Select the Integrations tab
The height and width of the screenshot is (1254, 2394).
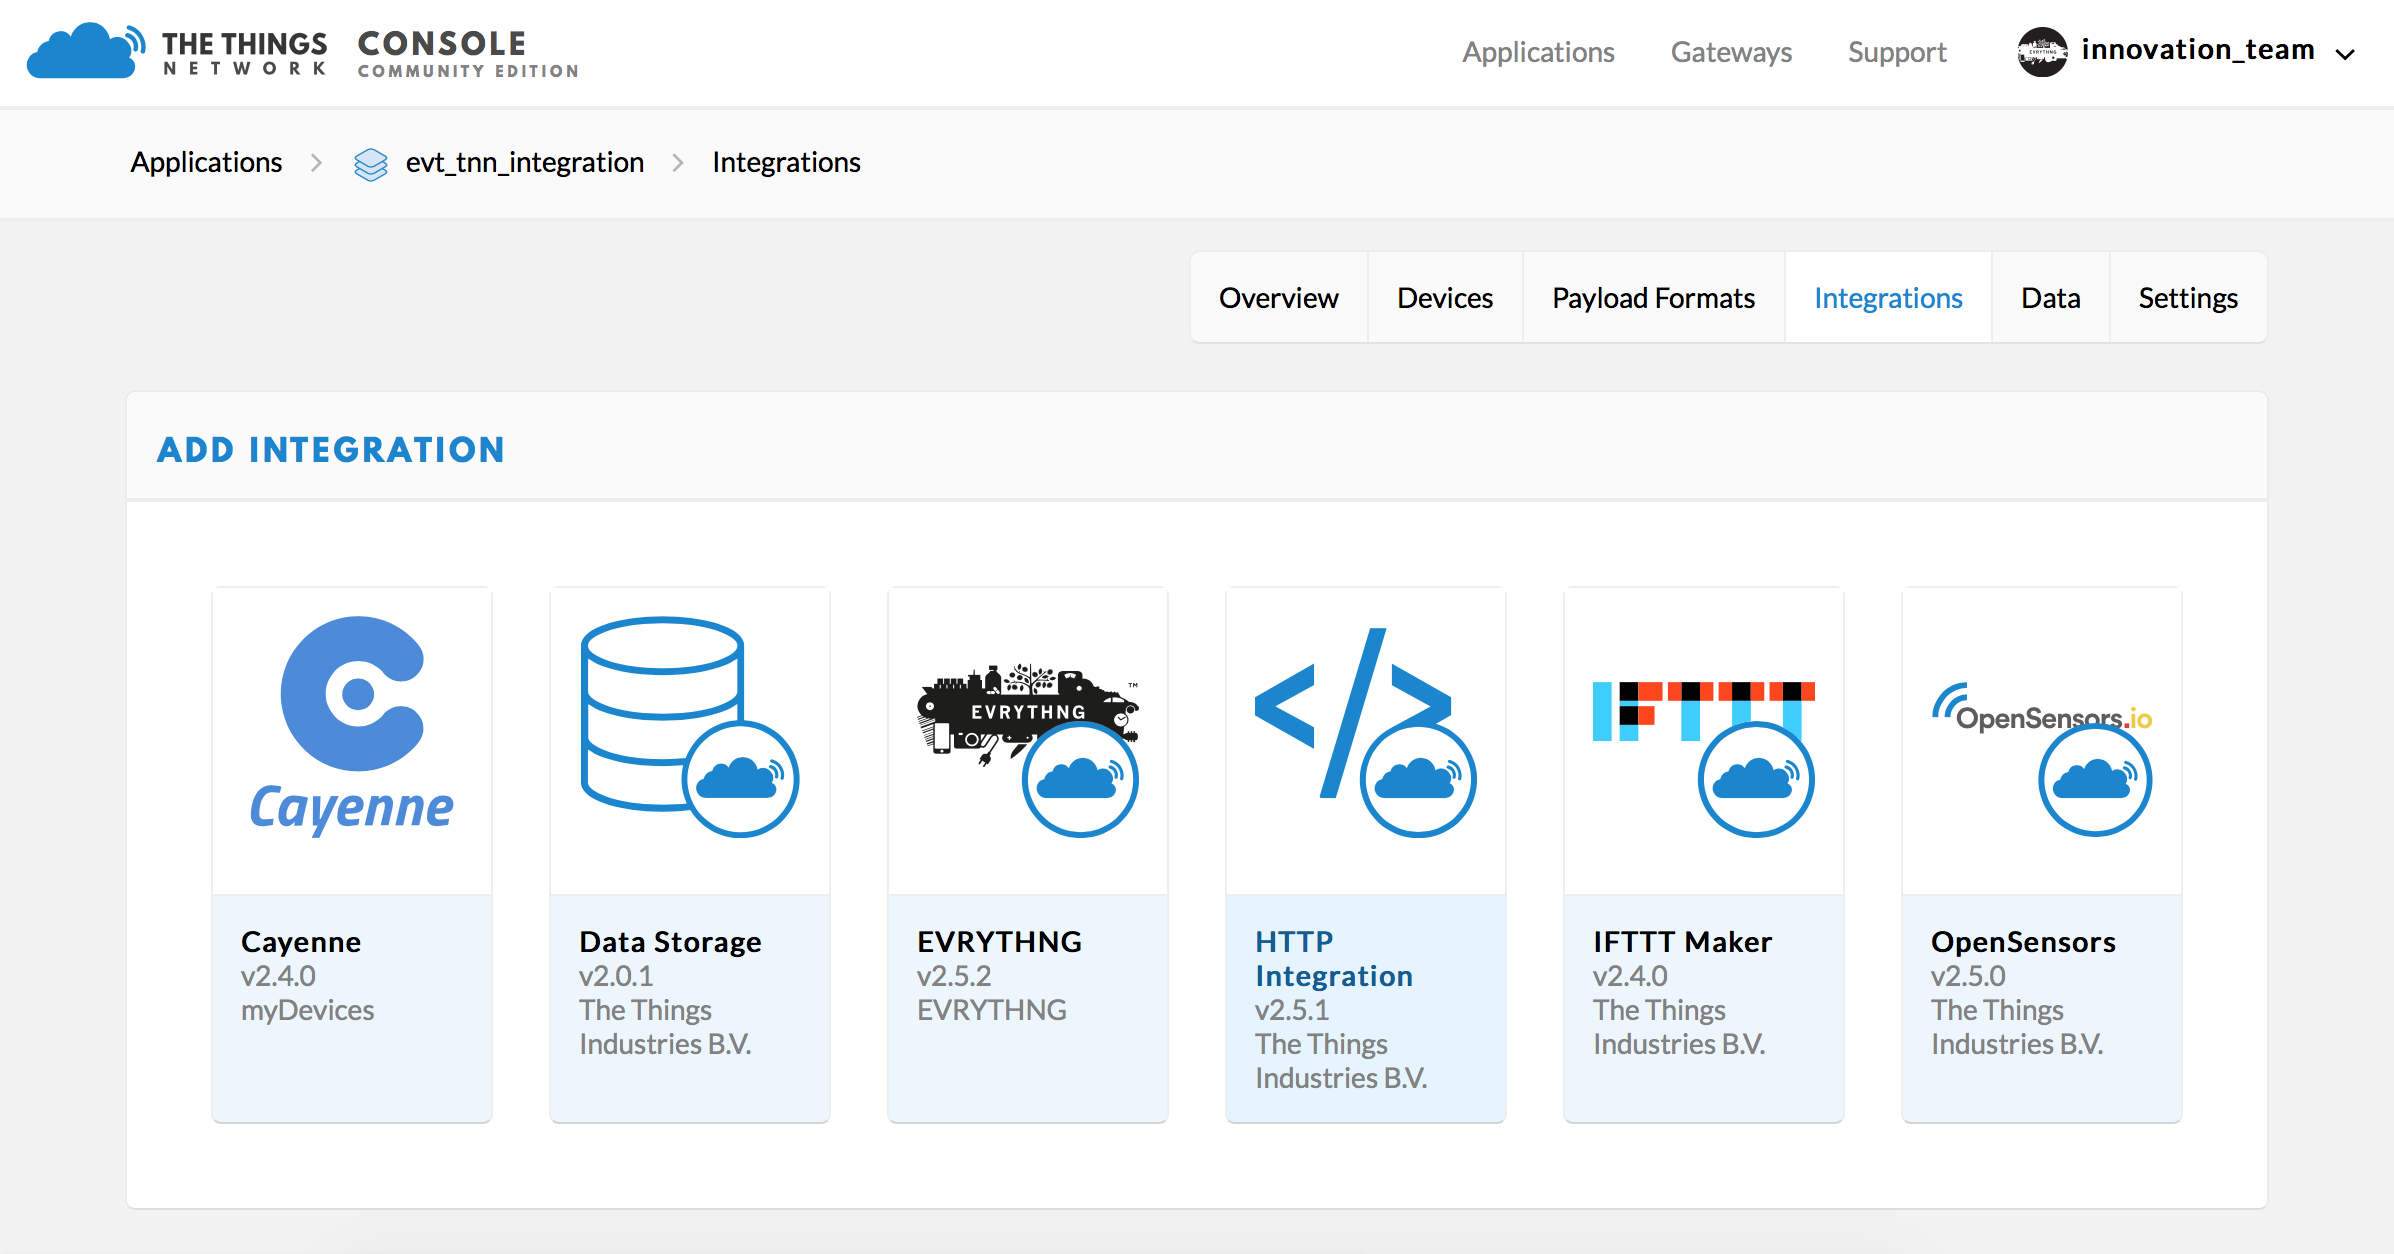point(1888,298)
